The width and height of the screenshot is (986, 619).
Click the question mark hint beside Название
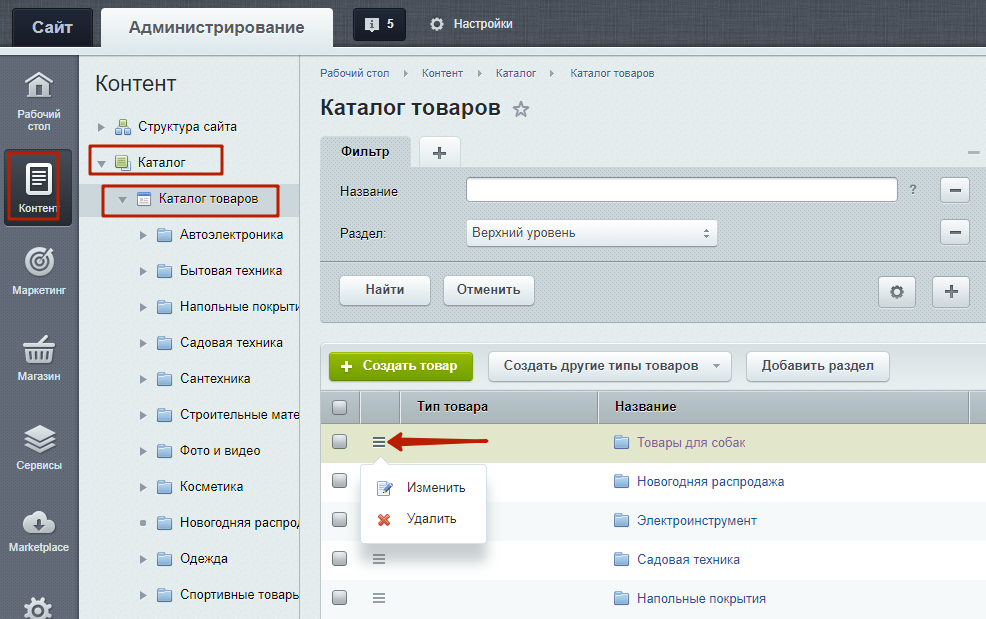tap(912, 189)
